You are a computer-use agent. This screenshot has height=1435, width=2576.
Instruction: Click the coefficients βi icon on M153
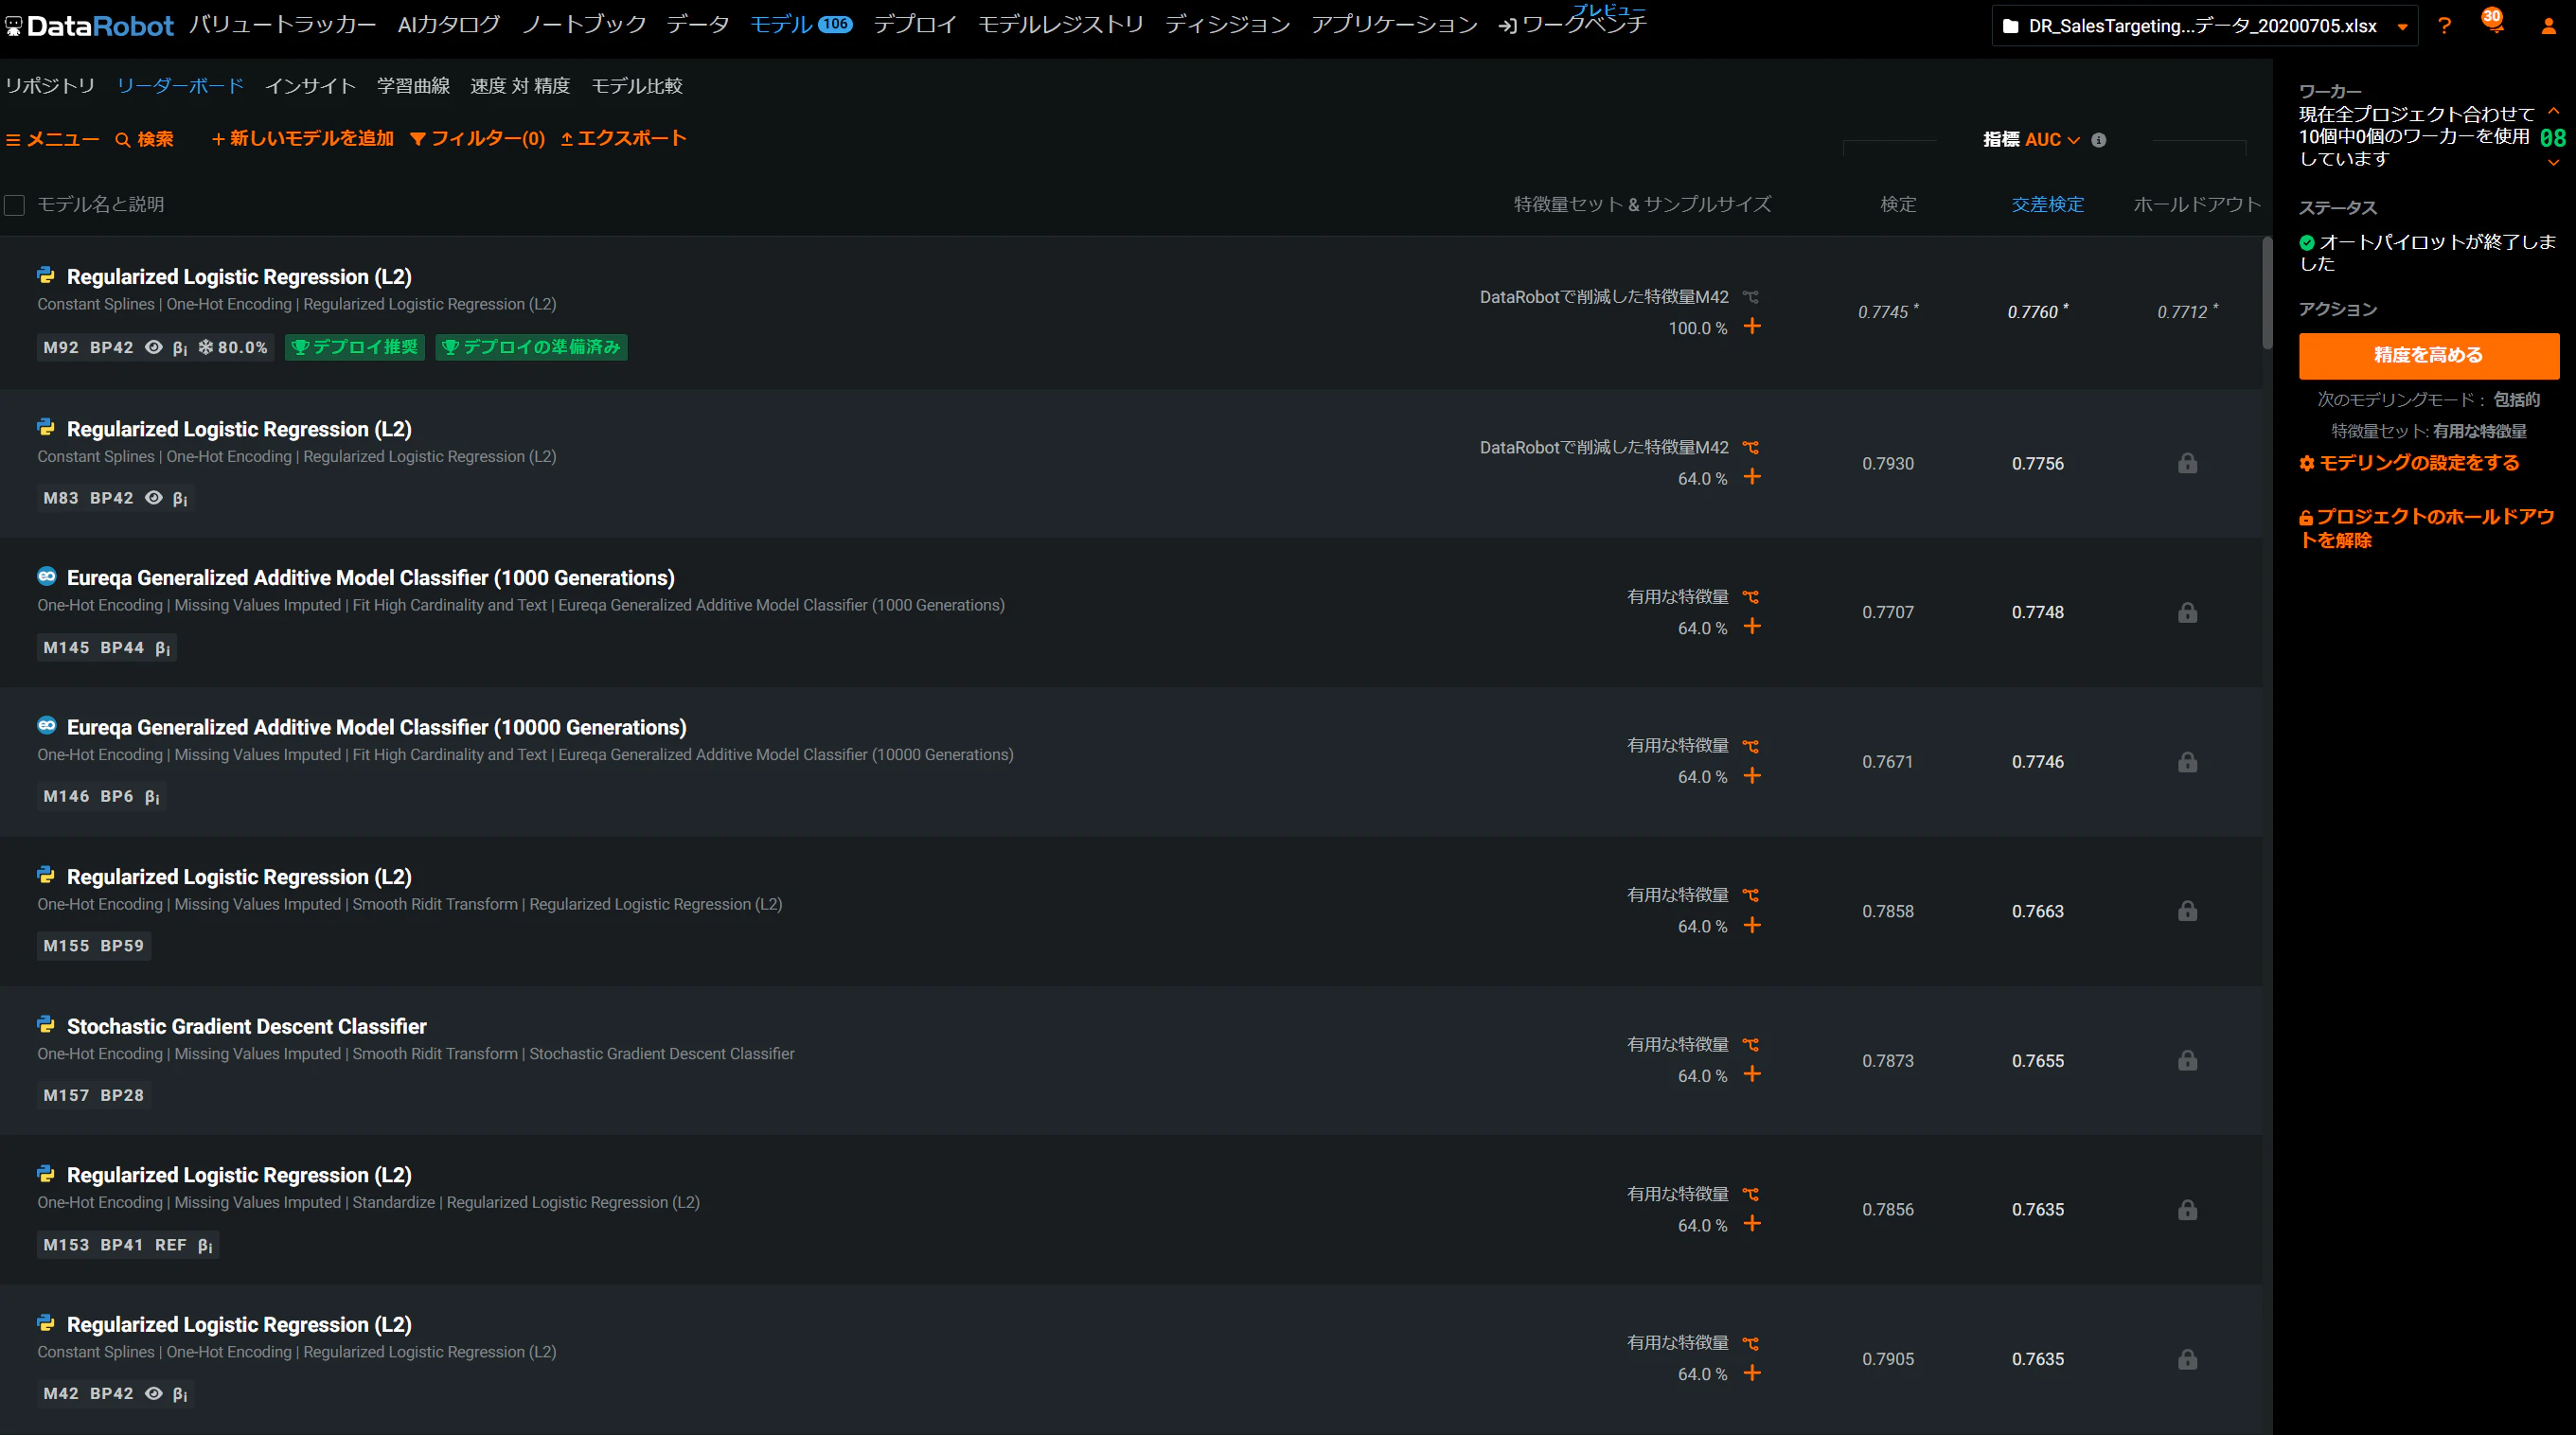(x=205, y=1245)
